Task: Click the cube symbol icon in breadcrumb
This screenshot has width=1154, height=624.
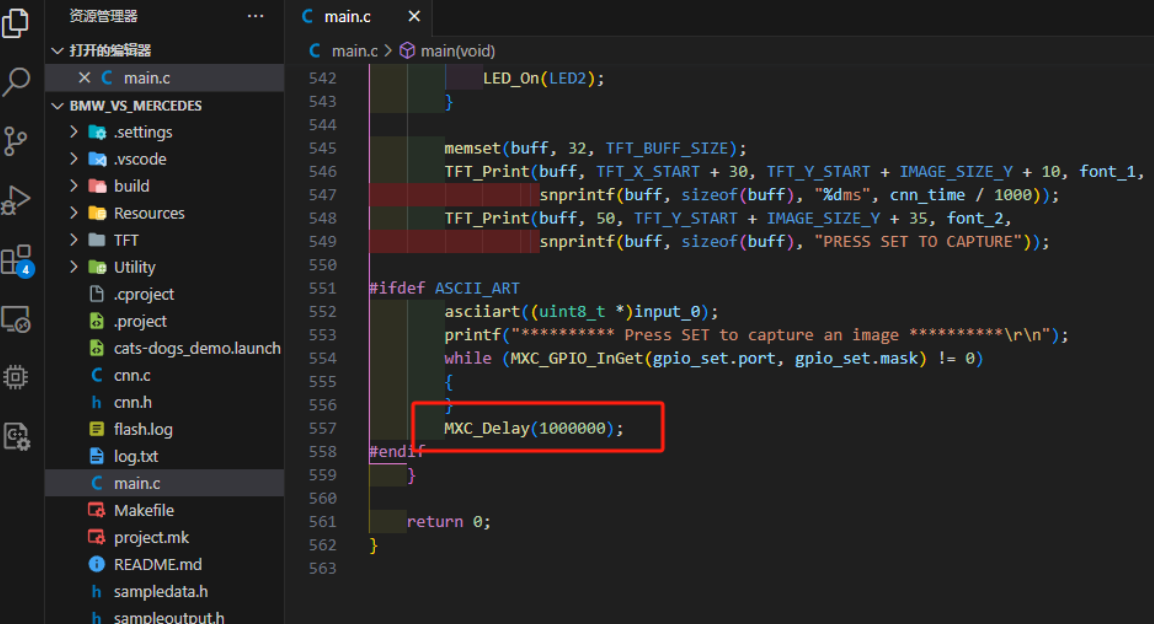Action: (x=407, y=51)
